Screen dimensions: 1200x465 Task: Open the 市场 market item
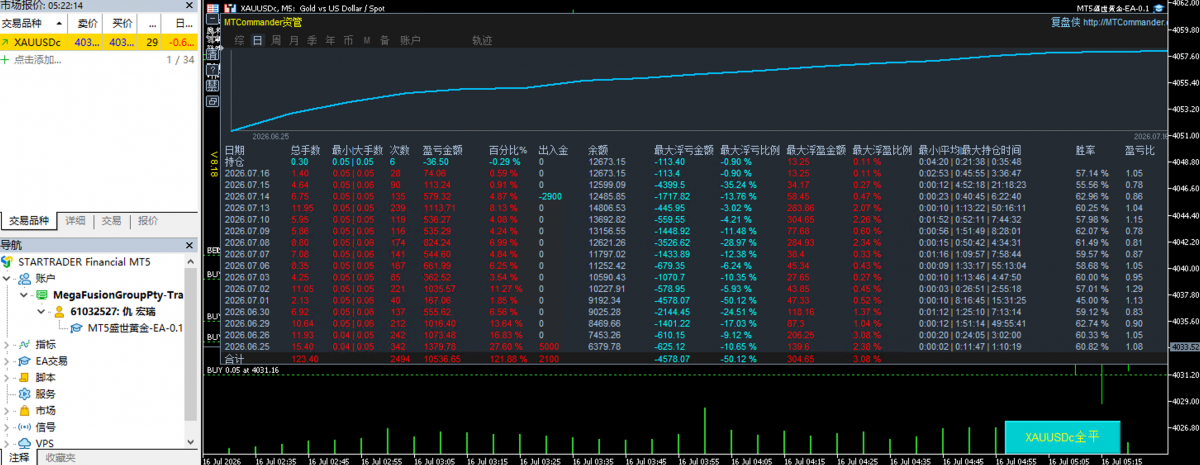pos(45,410)
